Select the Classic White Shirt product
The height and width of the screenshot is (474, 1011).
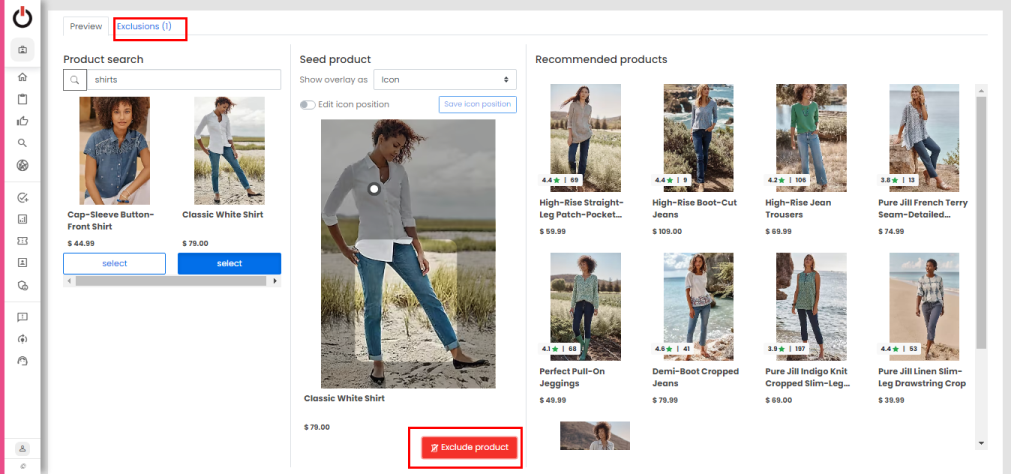229,263
